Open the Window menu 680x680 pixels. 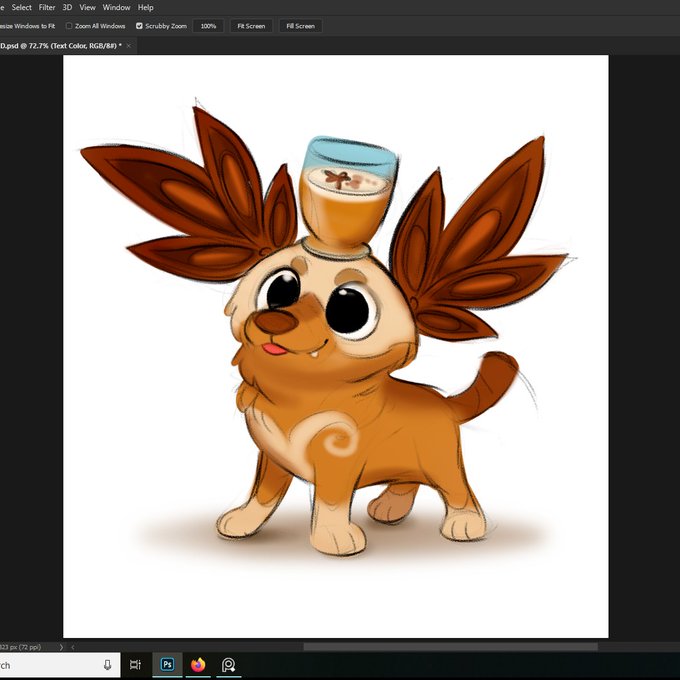(116, 7)
